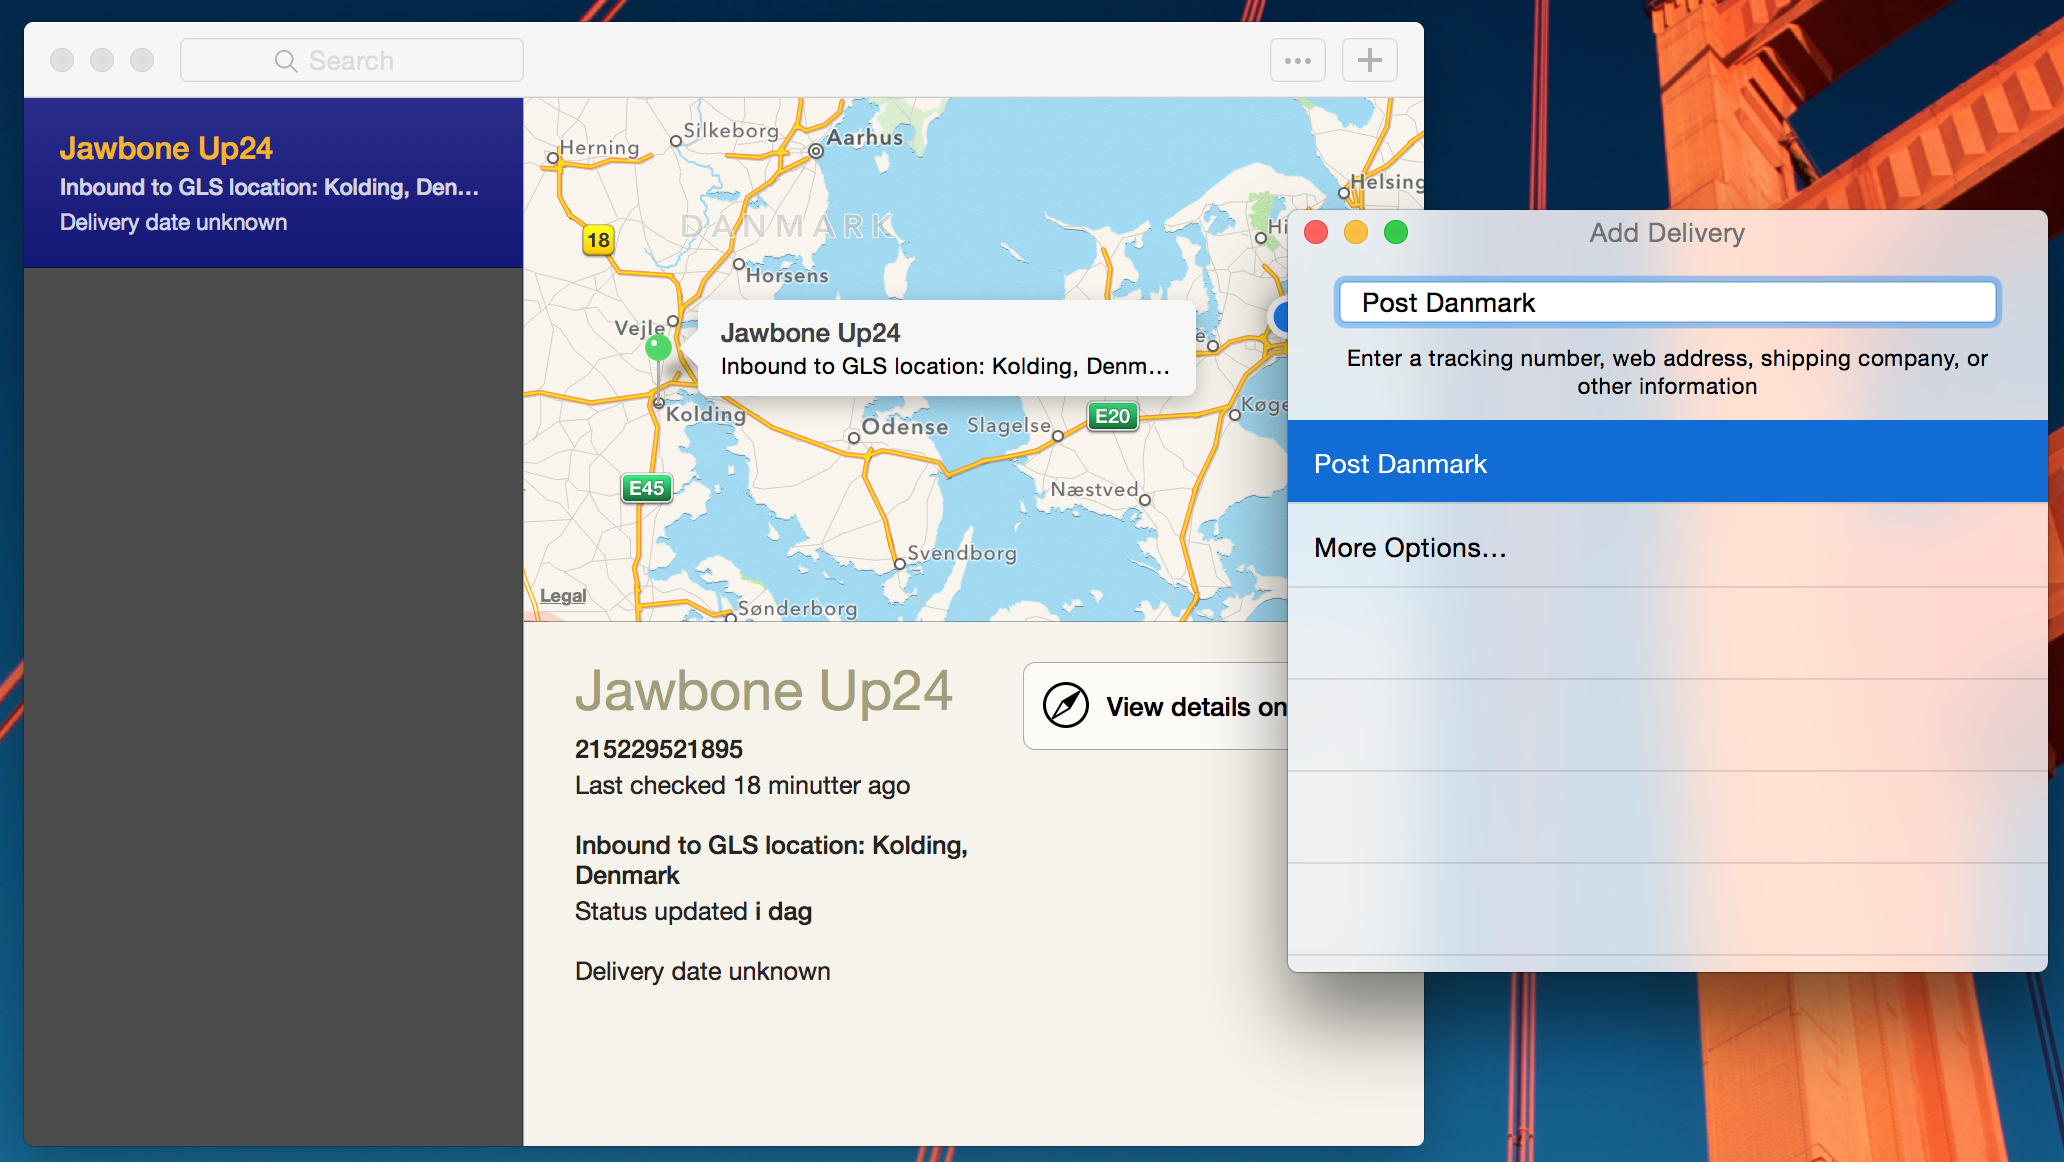2064x1162 pixels.
Task: Click the yellow route 18 shield
Action: coord(598,240)
